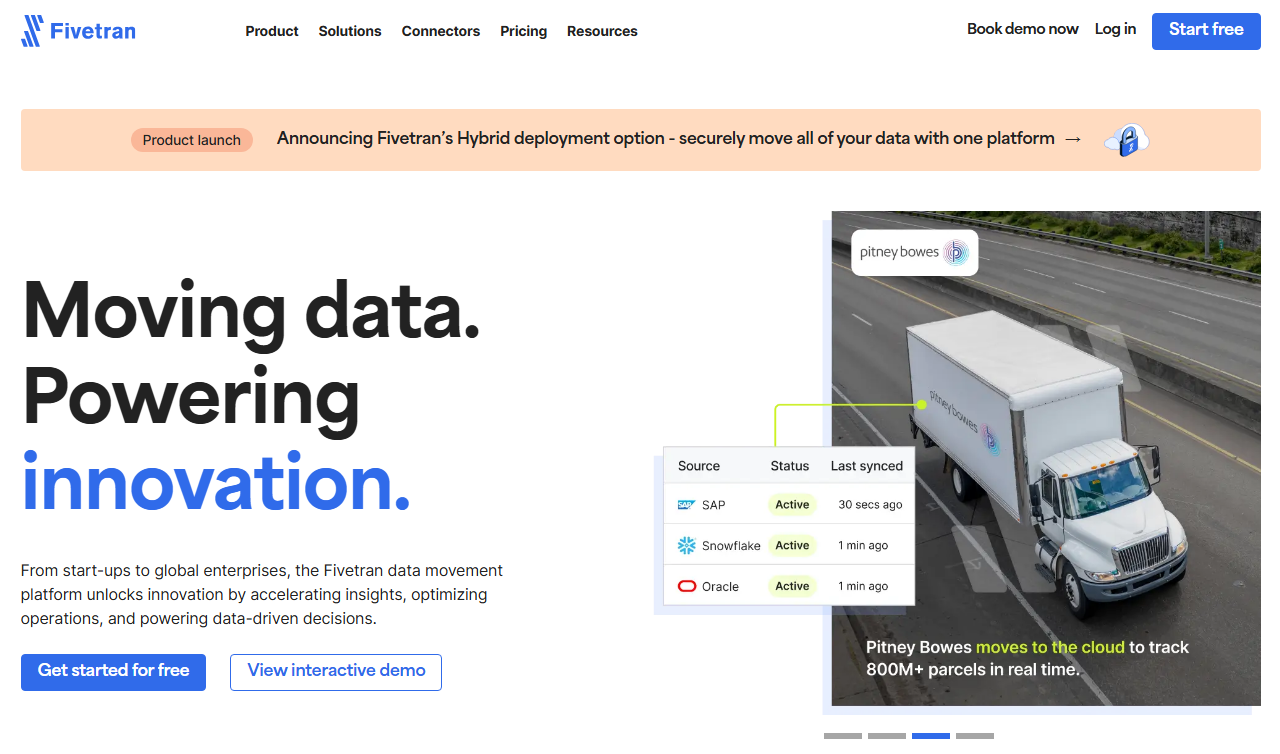The height and width of the screenshot is (754, 1280).
Task: Select the fourth carousel slide indicator
Action: click(975, 736)
